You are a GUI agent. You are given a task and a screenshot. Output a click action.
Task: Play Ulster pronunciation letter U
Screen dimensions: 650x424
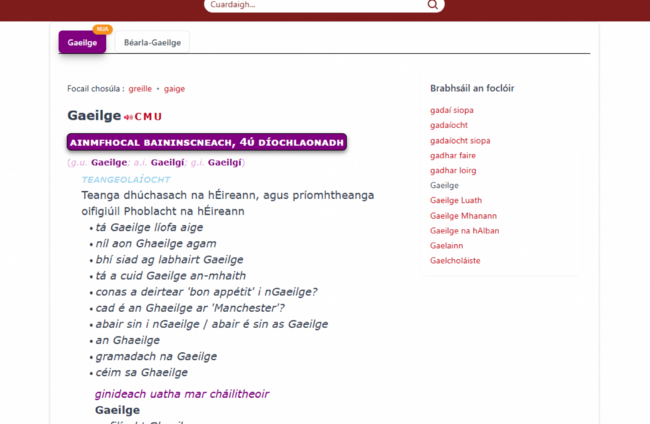tap(157, 117)
